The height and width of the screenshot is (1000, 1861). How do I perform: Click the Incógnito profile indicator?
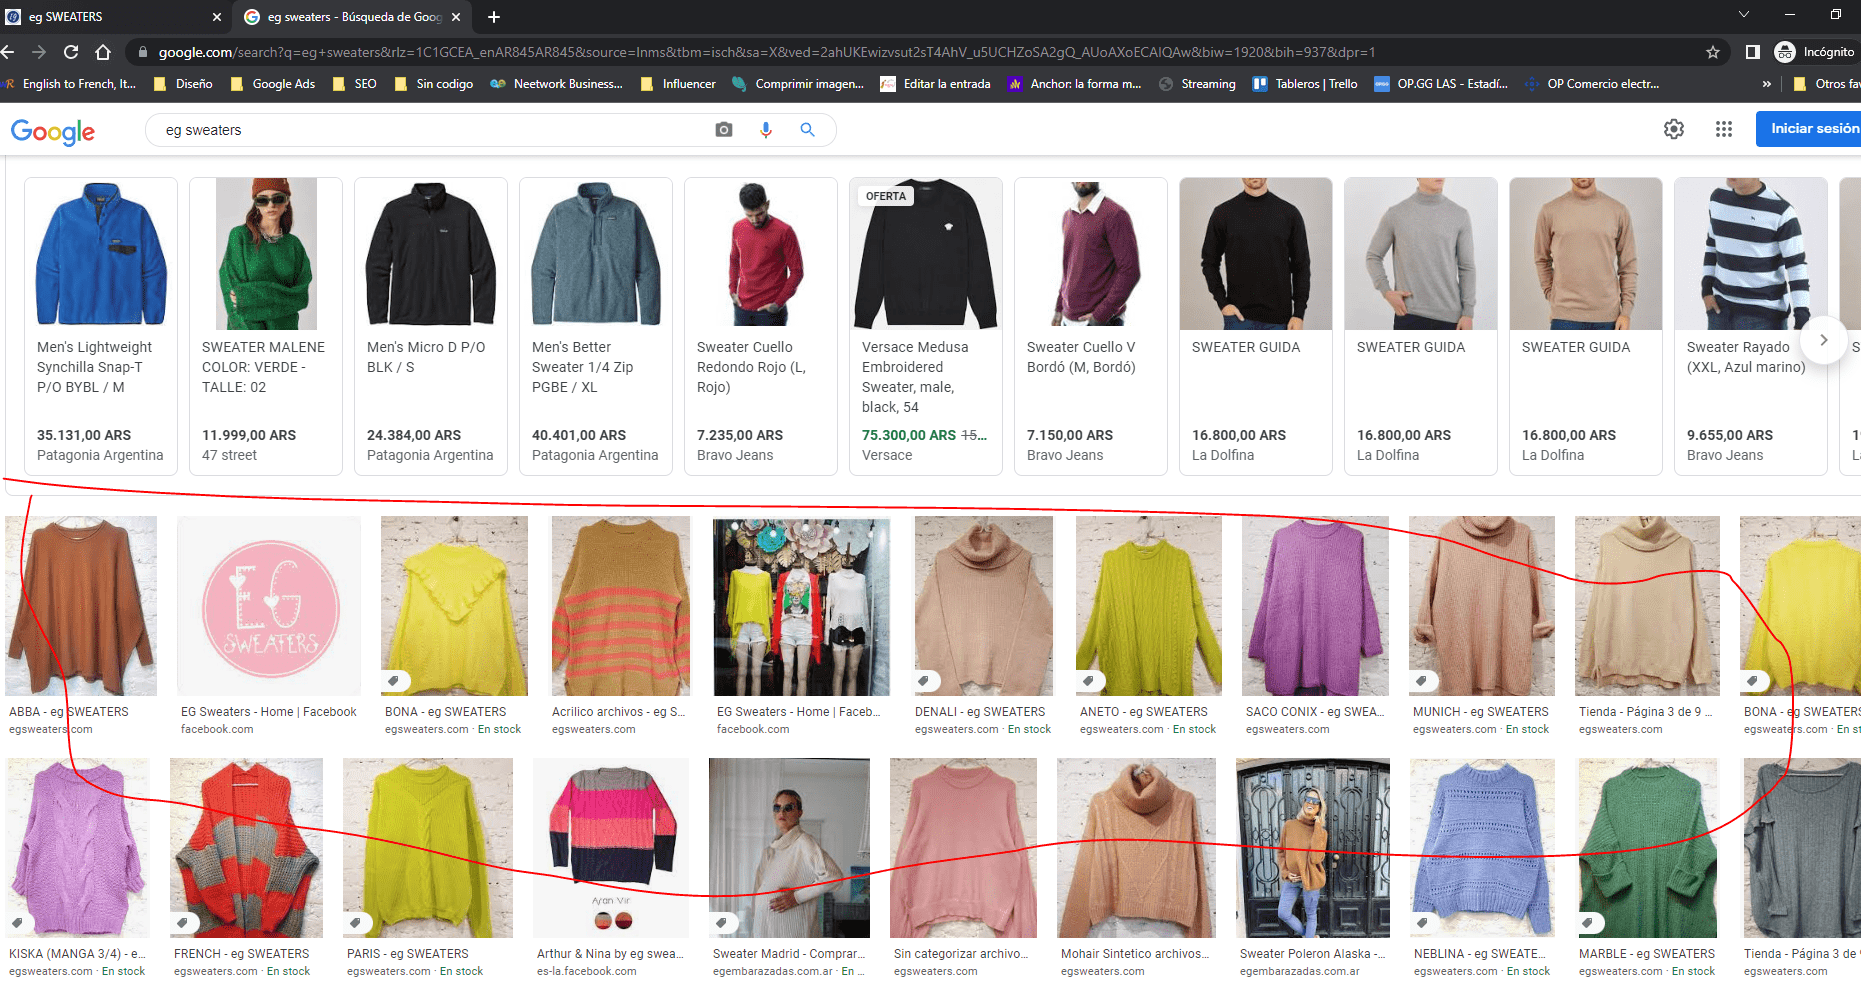pyautogui.click(x=1816, y=52)
